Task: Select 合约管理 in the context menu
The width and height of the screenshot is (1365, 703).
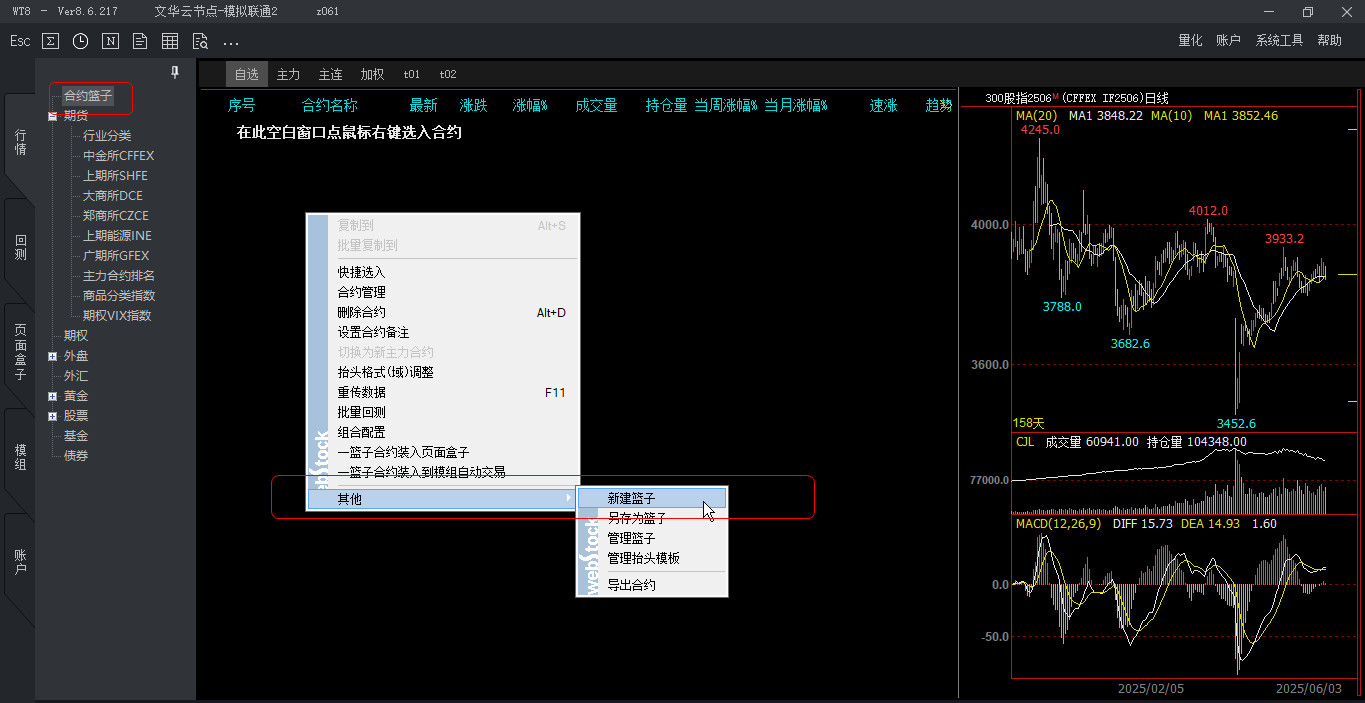Action: pos(361,292)
